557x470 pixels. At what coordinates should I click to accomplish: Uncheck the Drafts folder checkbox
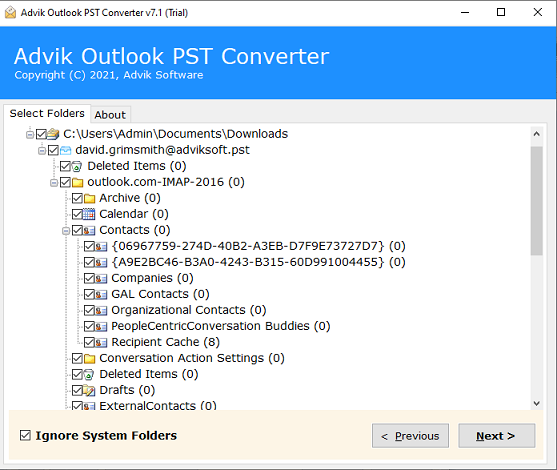77,390
